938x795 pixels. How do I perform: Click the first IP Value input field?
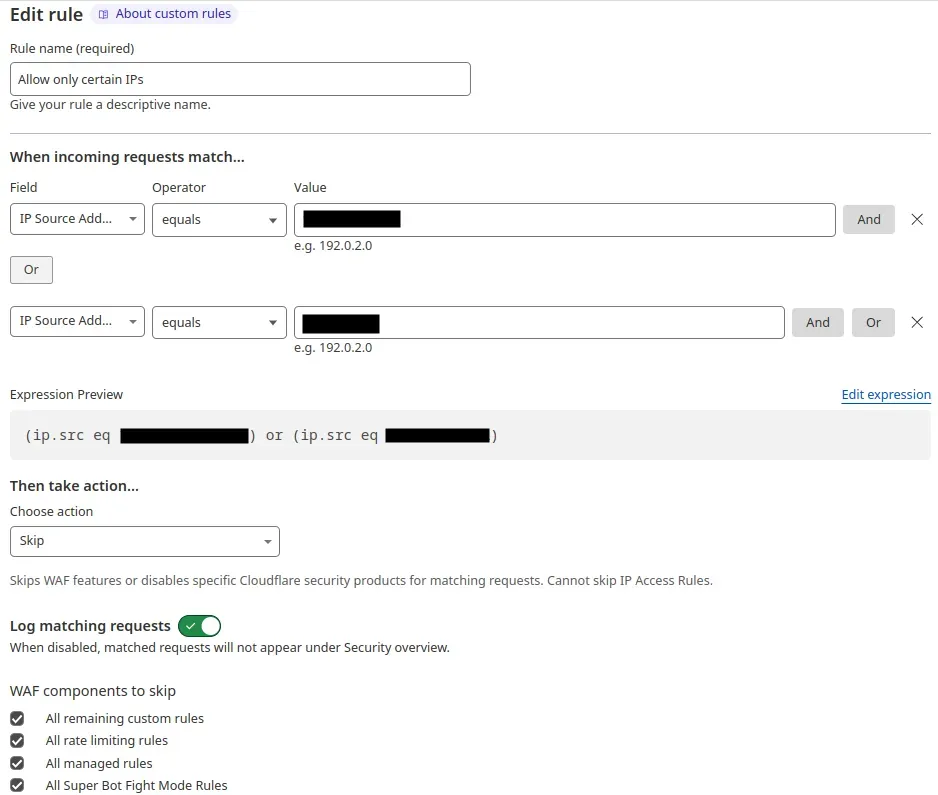pyautogui.click(x=564, y=219)
